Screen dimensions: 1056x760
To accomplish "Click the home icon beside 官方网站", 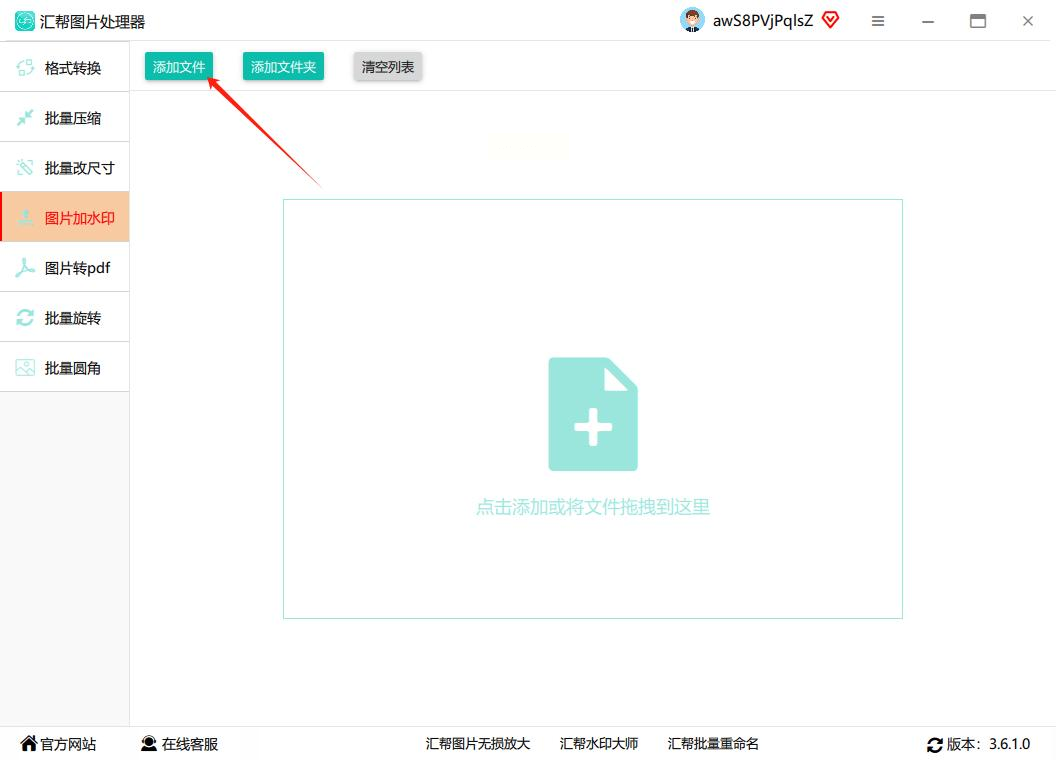I will pos(28,743).
